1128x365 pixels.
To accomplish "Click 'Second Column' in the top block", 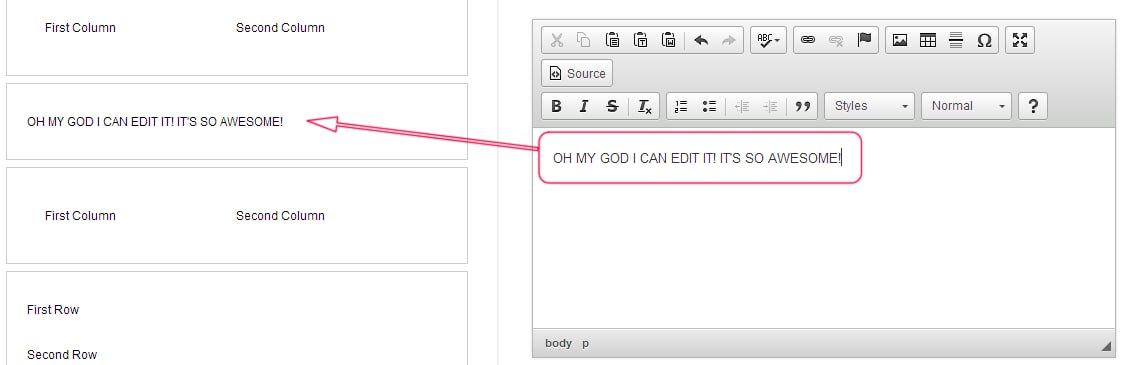I will click(x=280, y=28).
